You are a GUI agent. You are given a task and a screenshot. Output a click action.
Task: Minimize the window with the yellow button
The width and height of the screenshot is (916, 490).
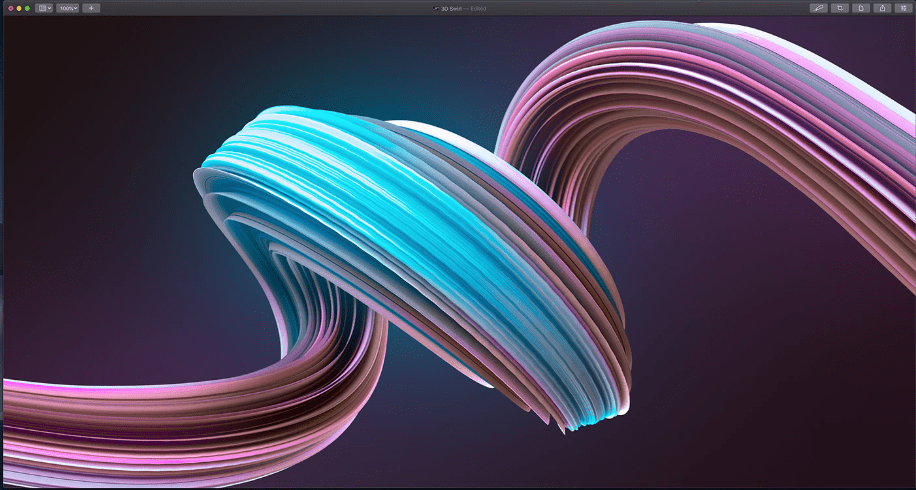(x=18, y=8)
